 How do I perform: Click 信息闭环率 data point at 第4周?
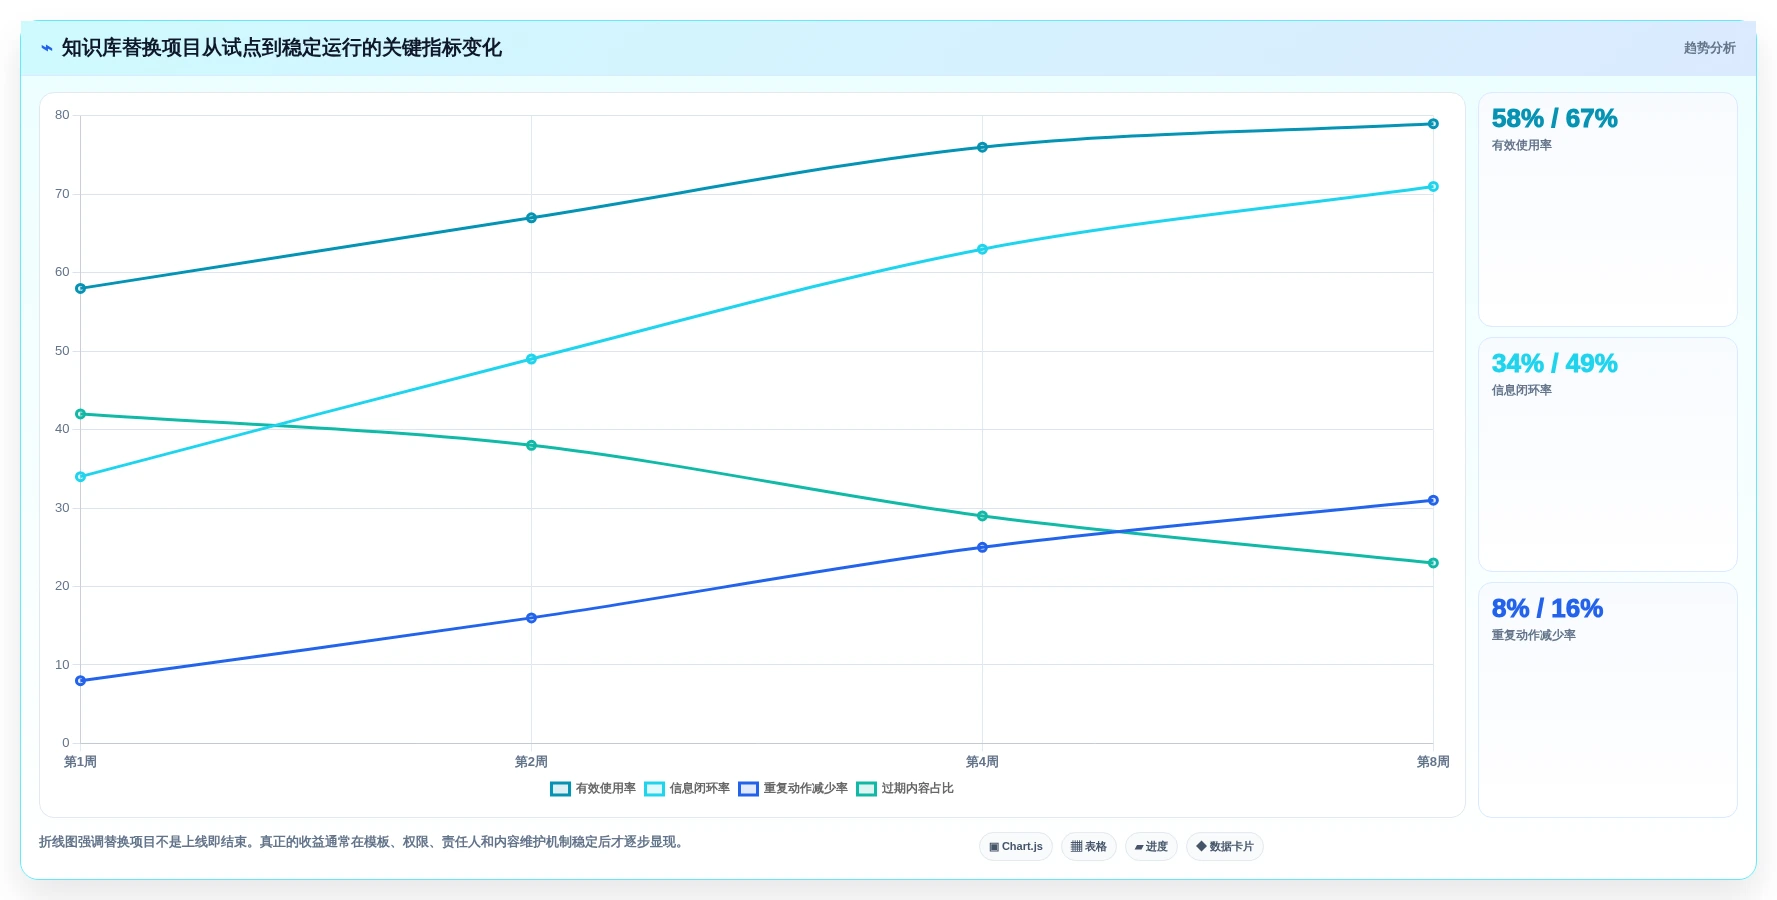982,249
